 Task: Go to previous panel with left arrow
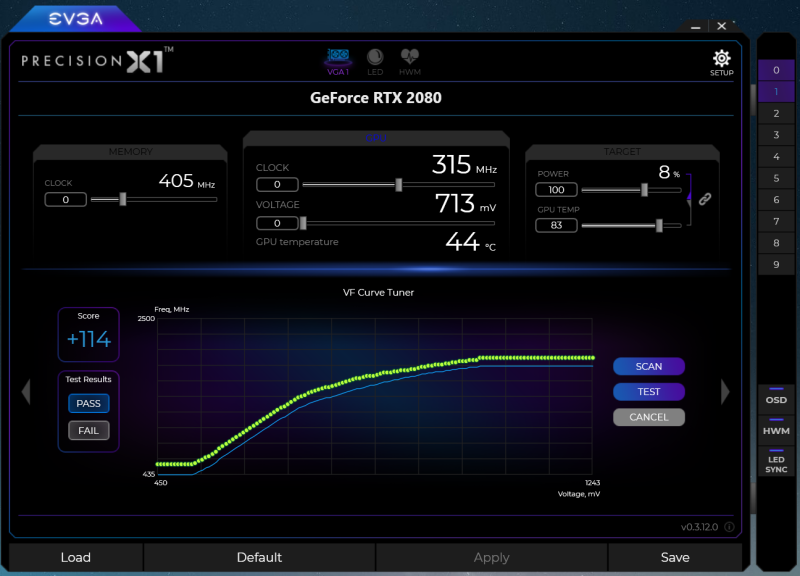tap(26, 391)
